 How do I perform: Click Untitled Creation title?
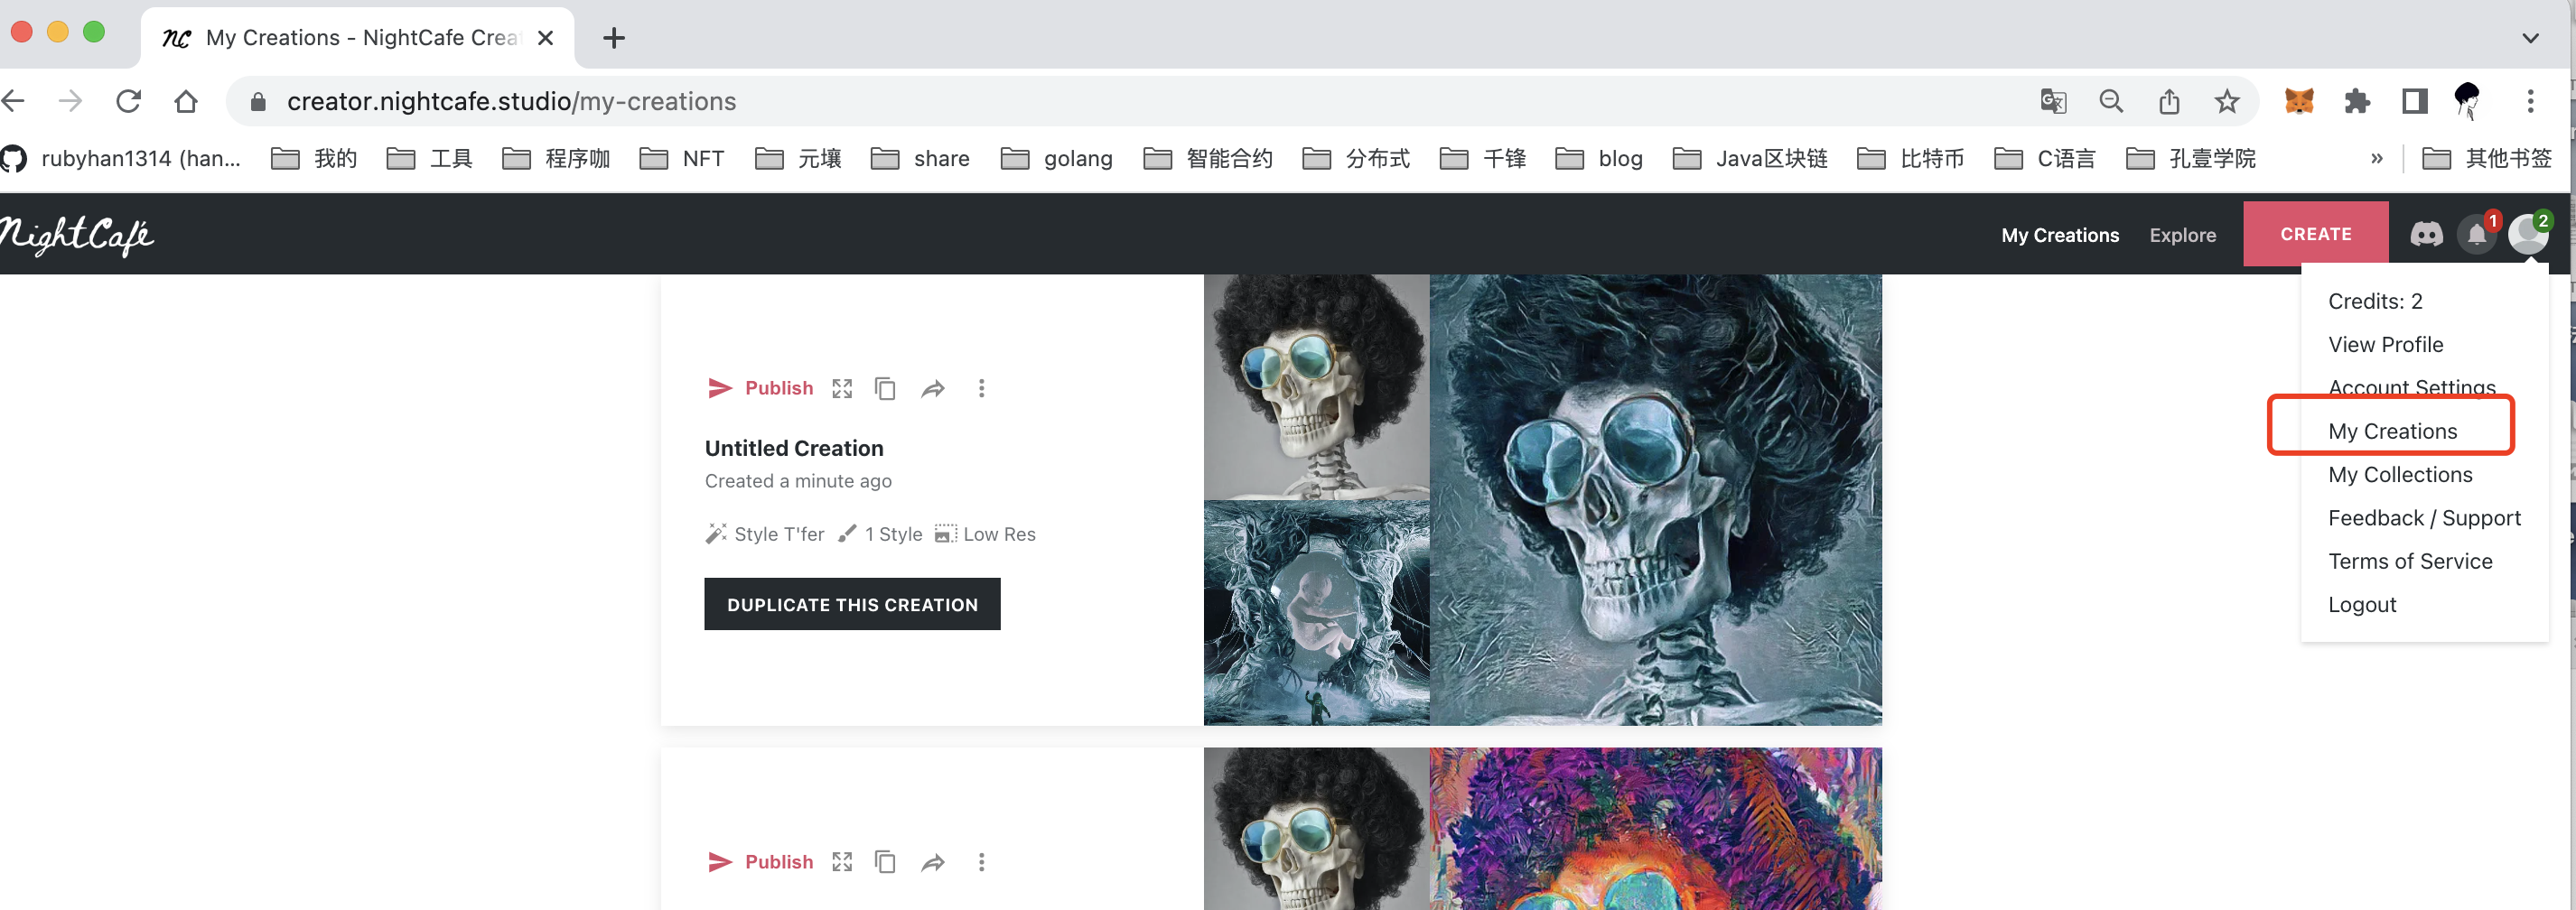[x=794, y=448]
